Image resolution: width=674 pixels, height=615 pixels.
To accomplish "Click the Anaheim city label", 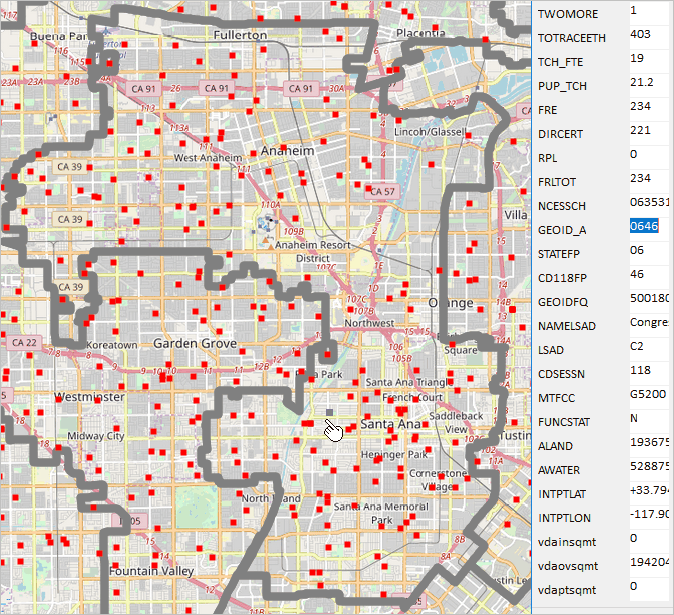I will tap(287, 151).
